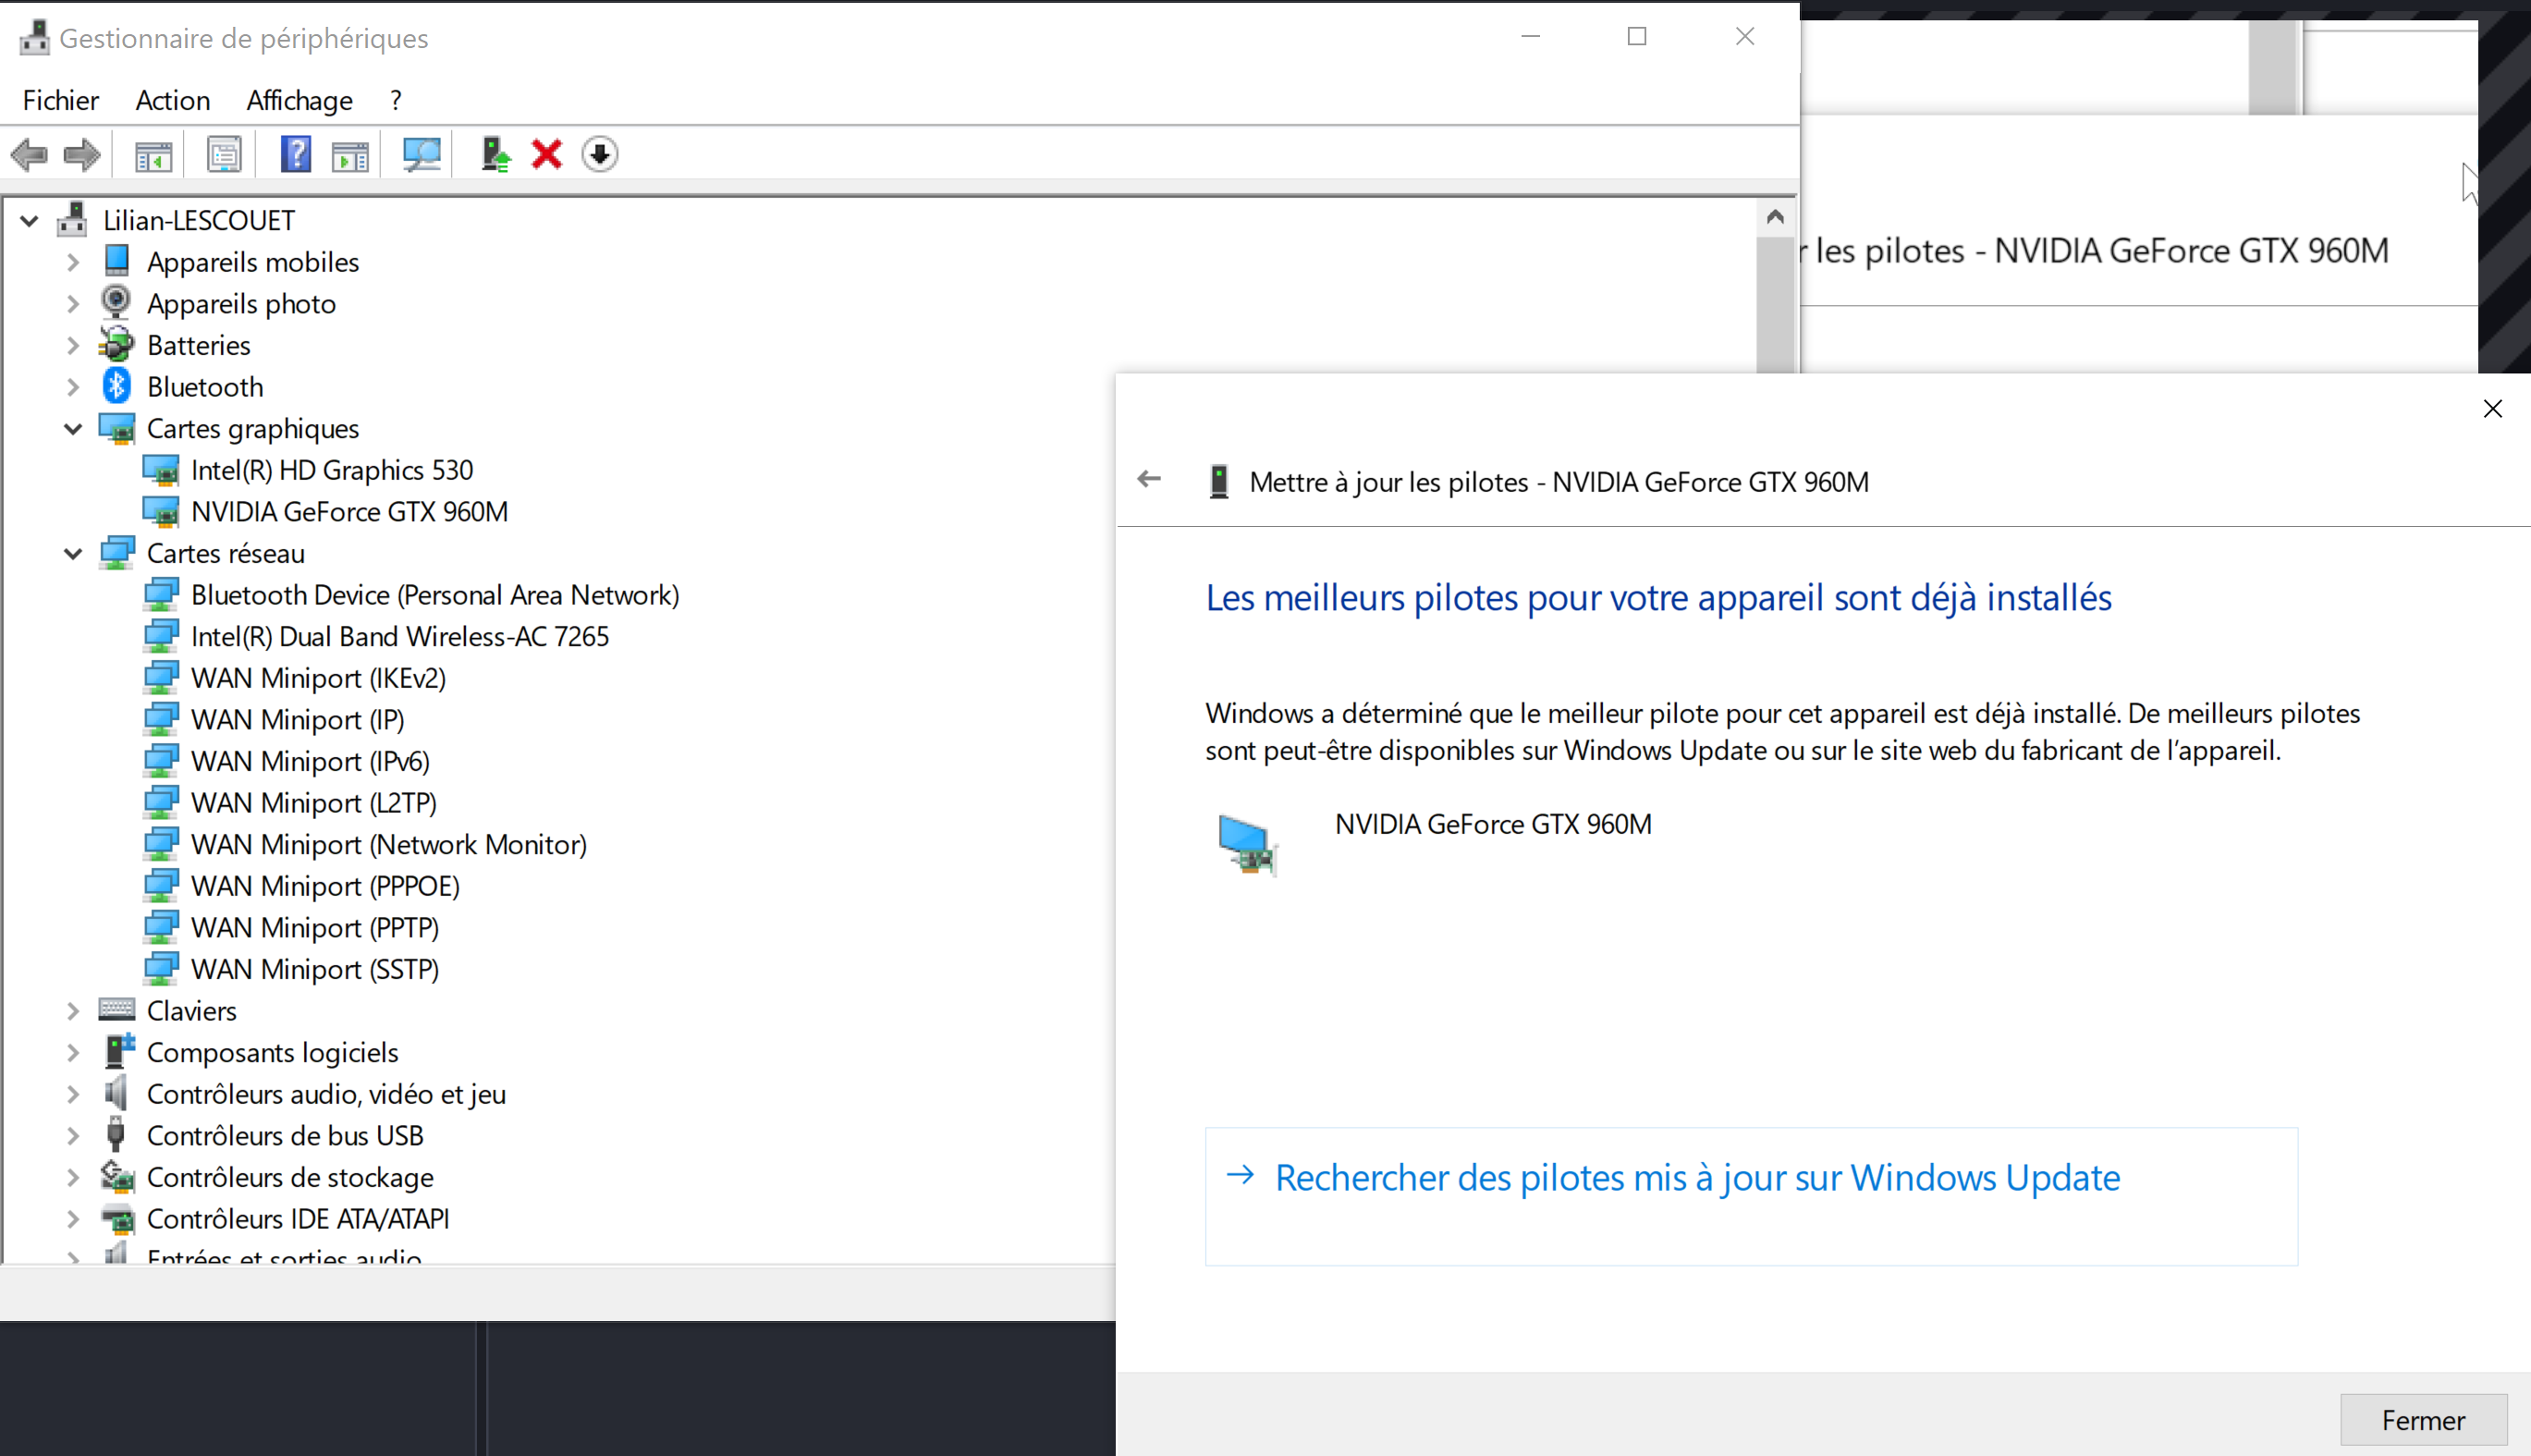Select Intel(R) Dual Band Wireless-AC 7265

pos(400,637)
